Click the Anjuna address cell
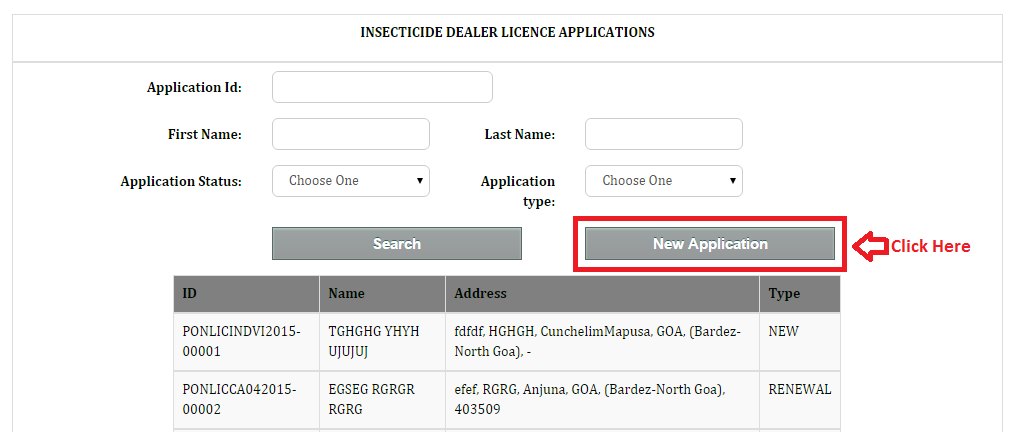1016x432 pixels. [x=603, y=400]
